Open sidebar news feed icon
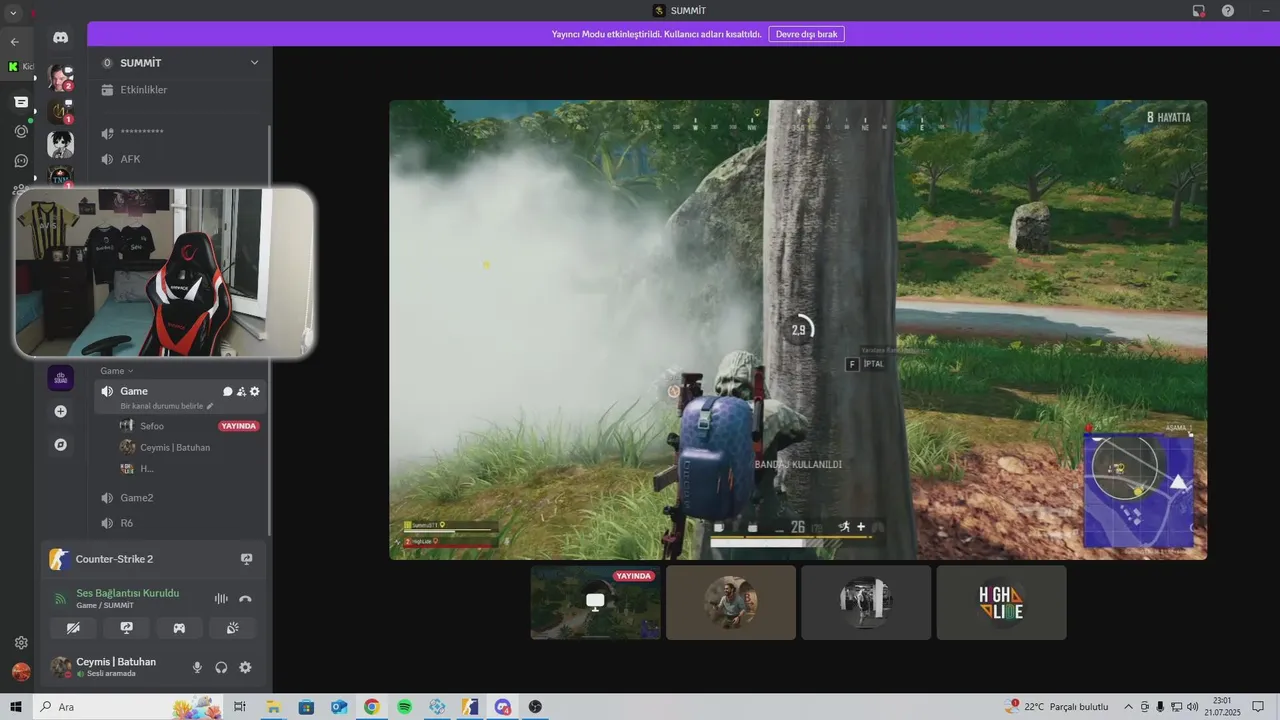The width and height of the screenshot is (1280, 720). pos(21,102)
